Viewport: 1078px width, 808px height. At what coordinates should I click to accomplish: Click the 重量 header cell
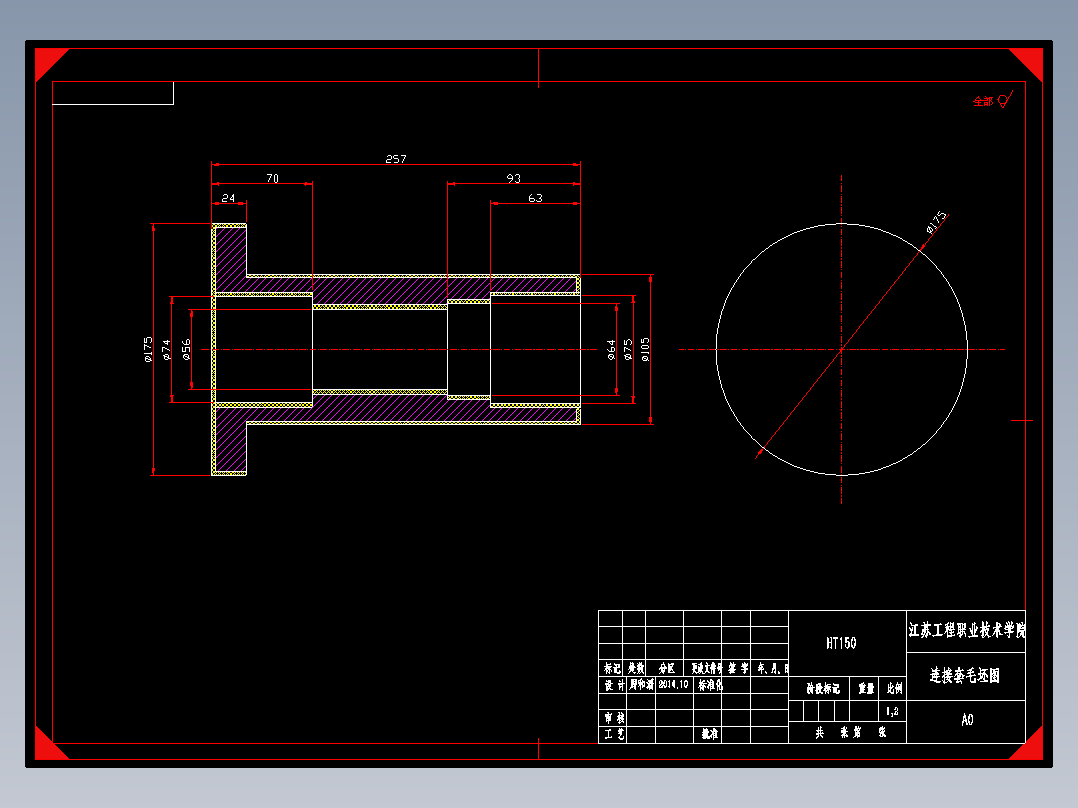pyautogui.click(x=866, y=688)
